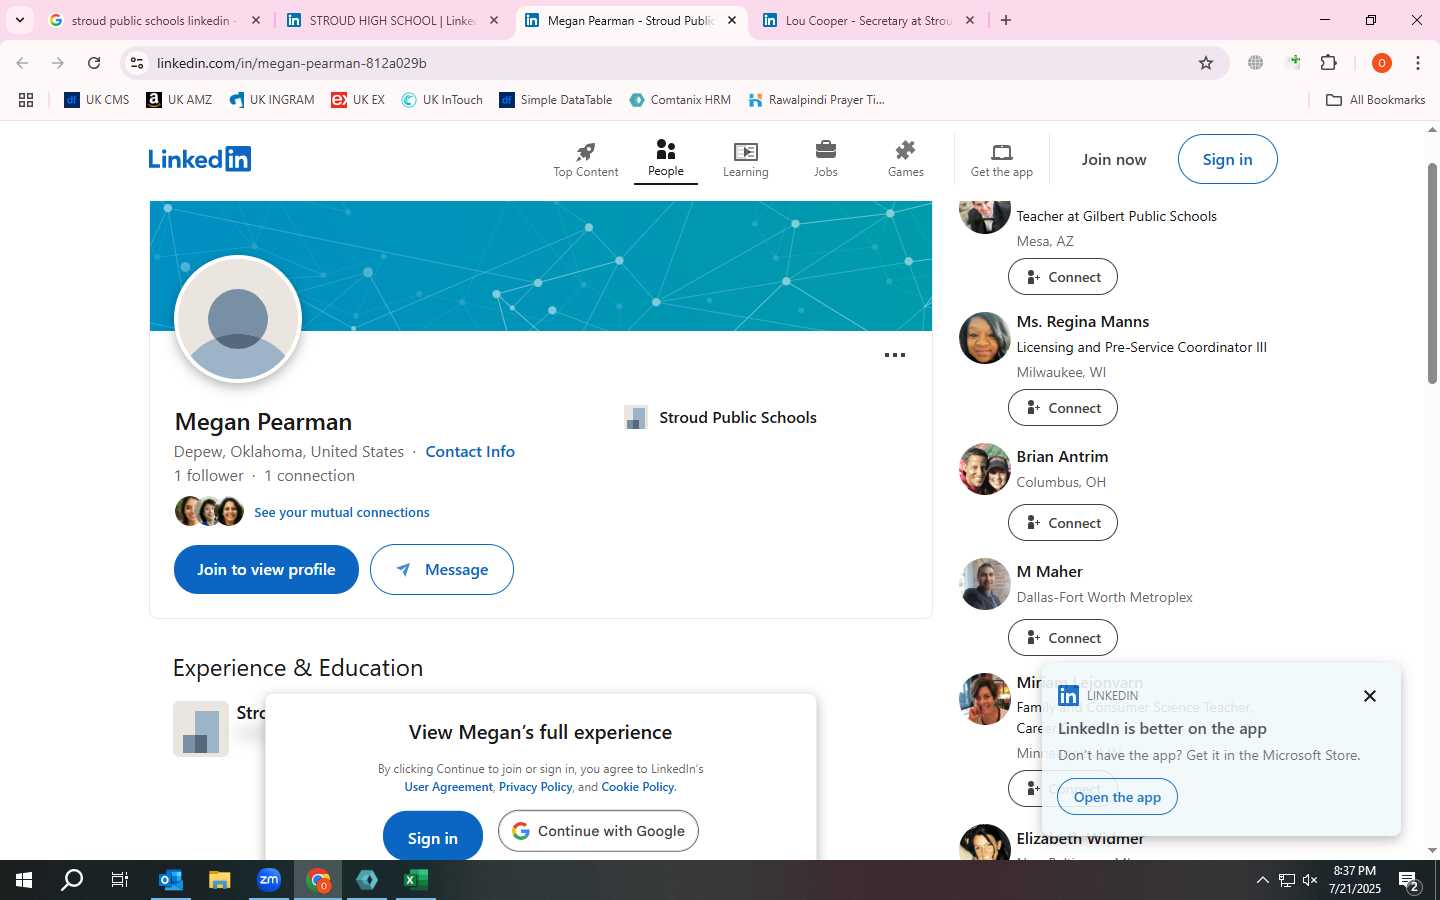Click Get the app laptop icon
The height and width of the screenshot is (900, 1440).
pyautogui.click(x=1001, y=152)
